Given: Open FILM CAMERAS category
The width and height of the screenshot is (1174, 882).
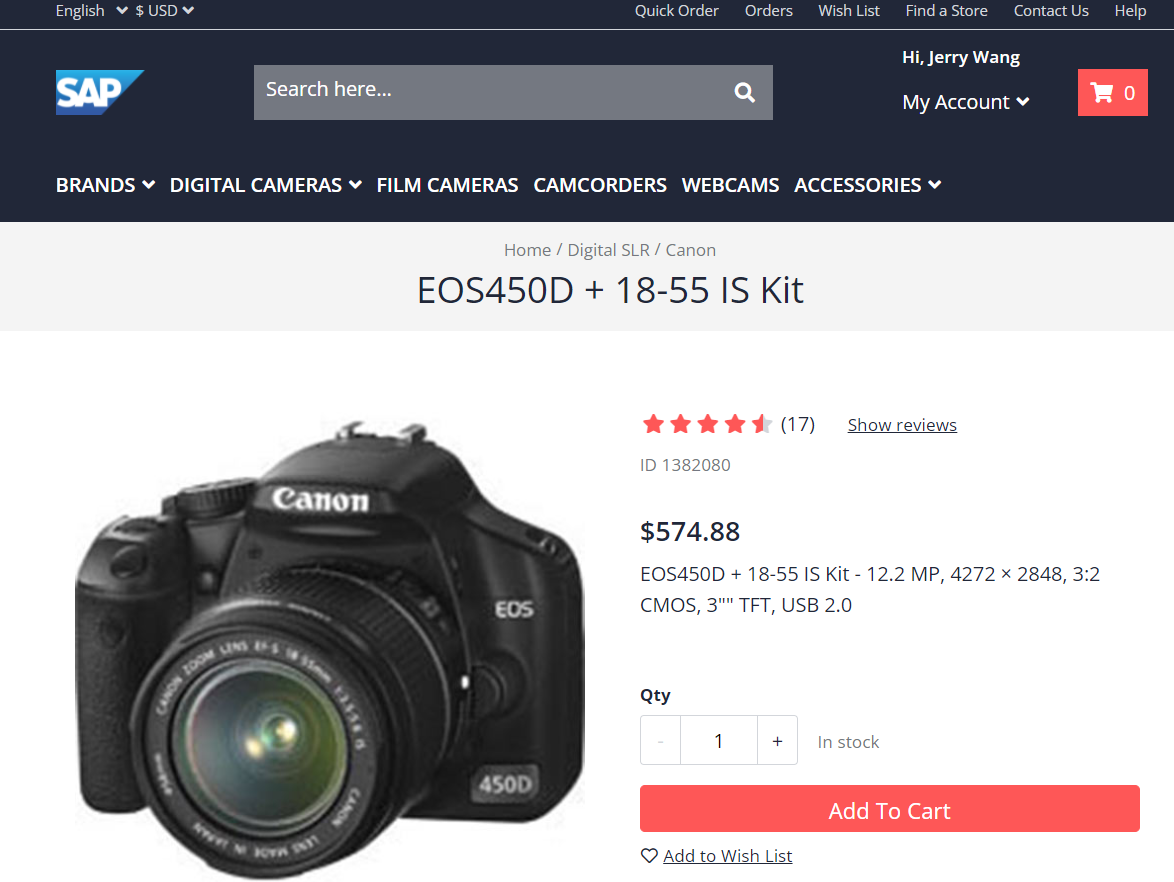Looking at the screenshot, I should (447, 185).
